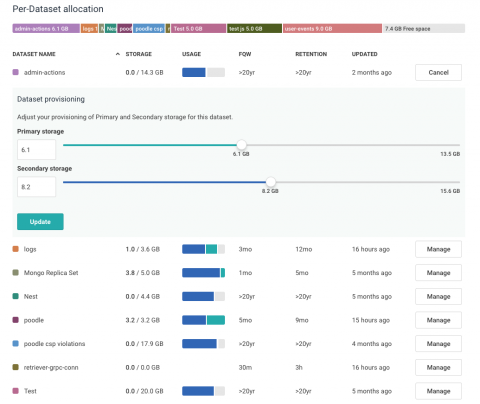Image resolution: width=480 pixels, height=404 pixels.
Task: Select the logs dataset name in the table
Action: click(30, 249)
